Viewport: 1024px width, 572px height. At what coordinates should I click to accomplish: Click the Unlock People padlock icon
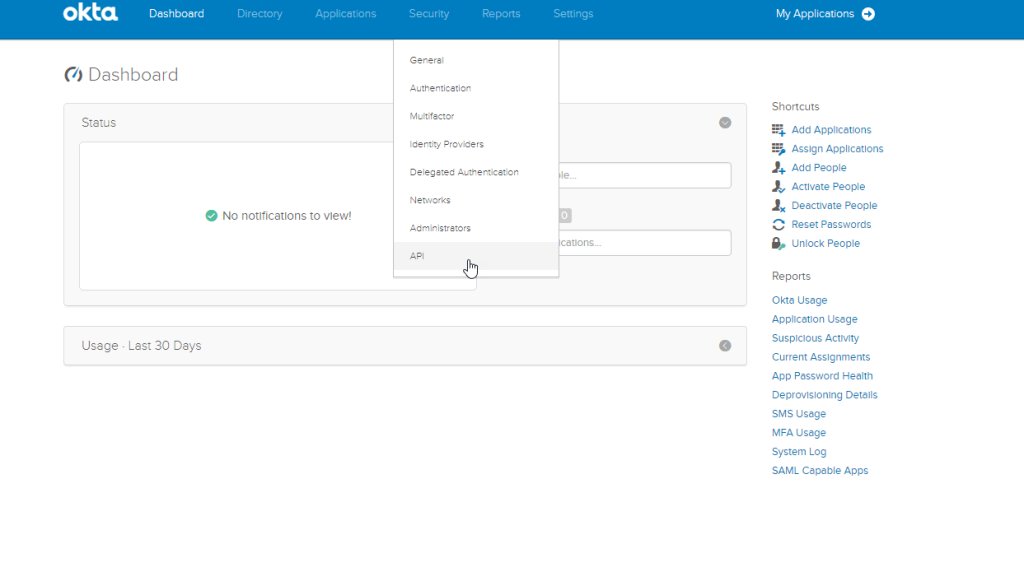pyautogui.click(x=778, y=244)
